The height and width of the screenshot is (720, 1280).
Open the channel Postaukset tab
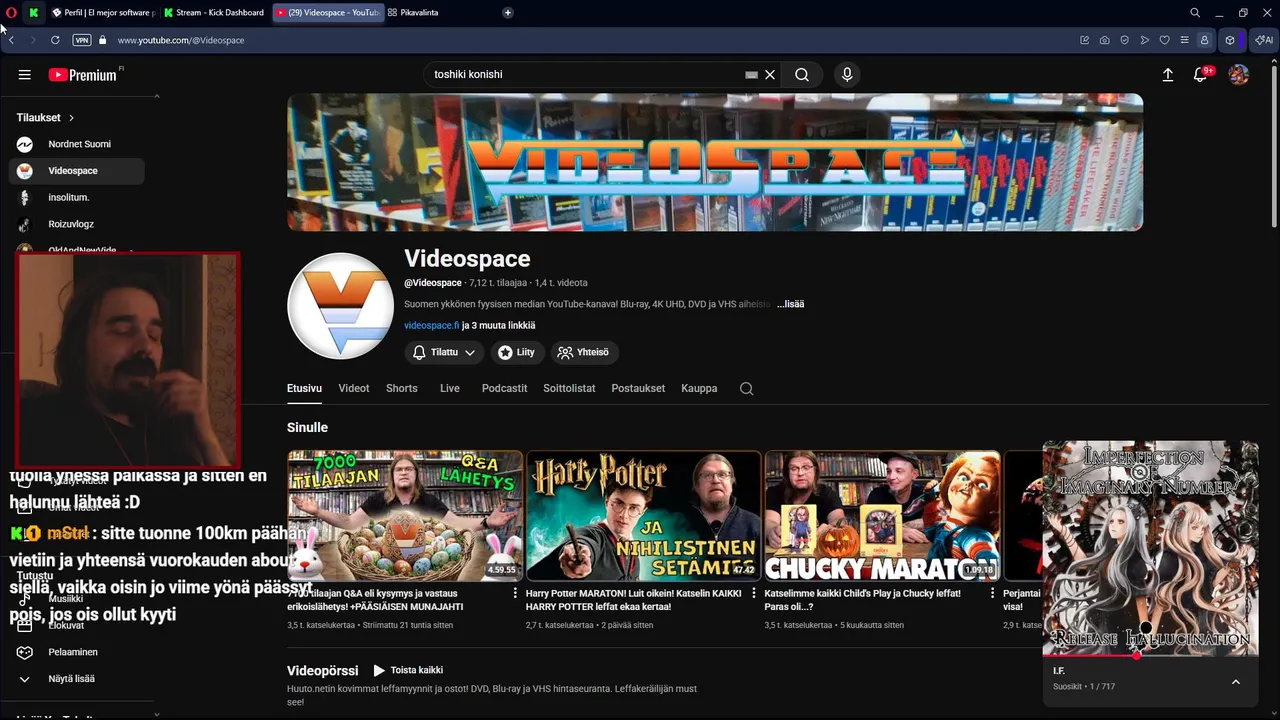638,388
